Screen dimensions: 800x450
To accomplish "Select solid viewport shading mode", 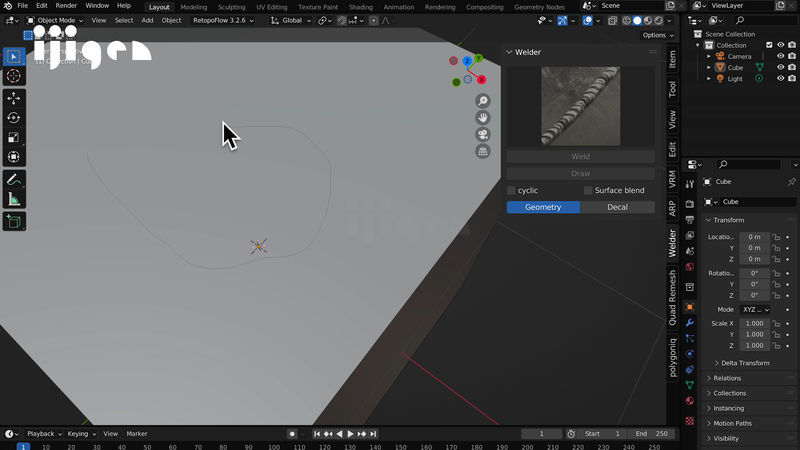I will [x=637, y=20].
